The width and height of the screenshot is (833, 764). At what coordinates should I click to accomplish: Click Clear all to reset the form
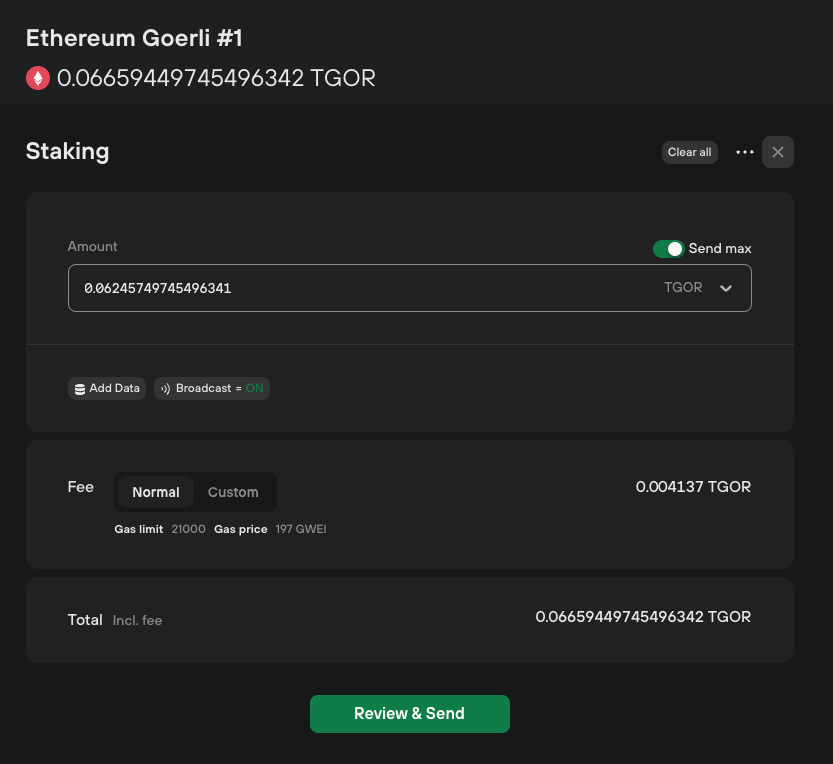tap(689, 152)
